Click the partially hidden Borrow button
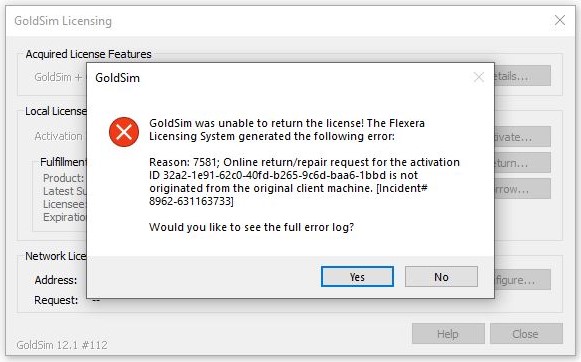Image resolution: width=581 pixels, height=362 pixels. tap(522, 189)
